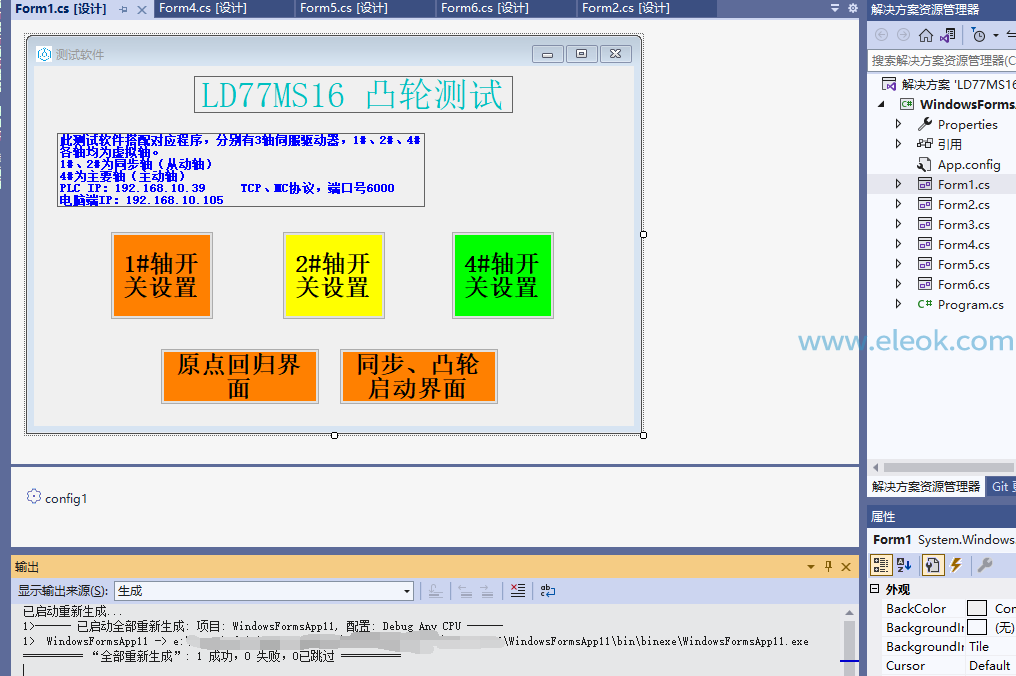Image resolution: width=1016 pixels, height=676 pixels.
Task: Select the config1 component in the tray
Action: tap(57, 498)
